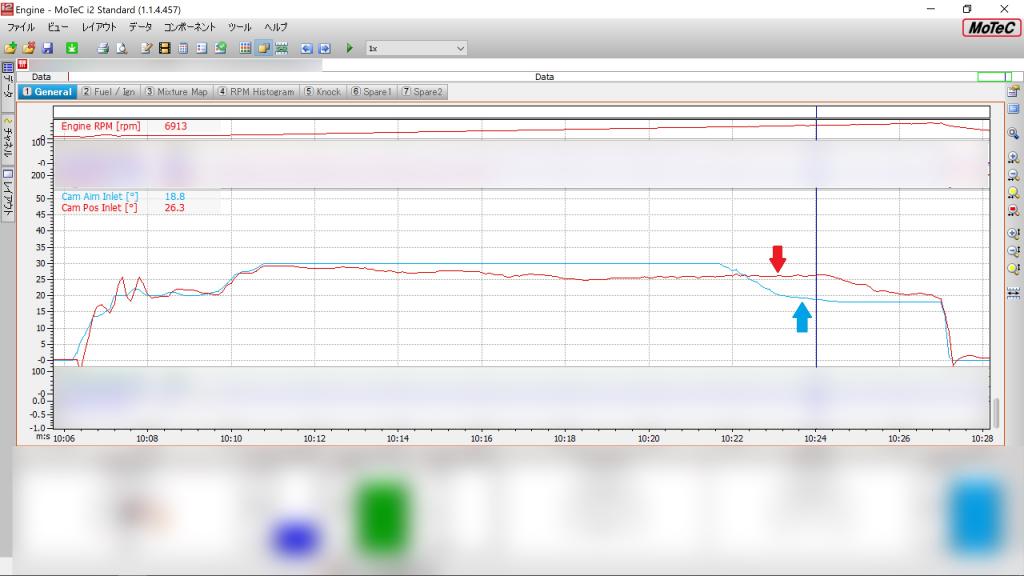Switch to the Mixture Map tab
Viewport: 1024px width, 576px height.
[x=176, y=92]
